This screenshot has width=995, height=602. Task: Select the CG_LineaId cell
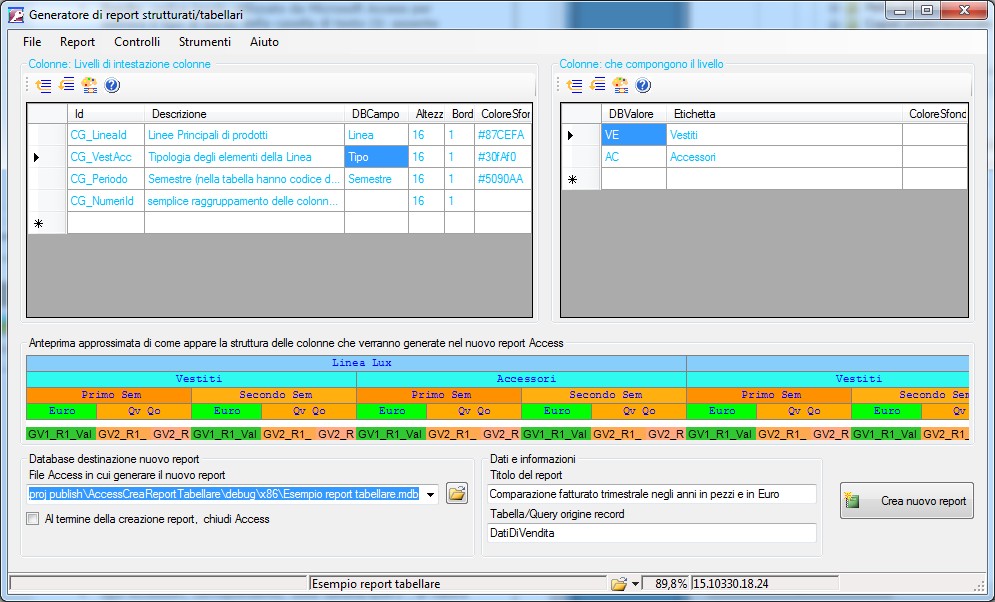[x=106, y=135]
